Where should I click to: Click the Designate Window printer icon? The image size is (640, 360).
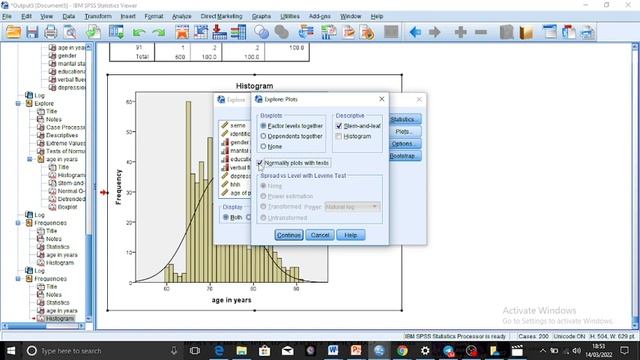coord(587,32)
